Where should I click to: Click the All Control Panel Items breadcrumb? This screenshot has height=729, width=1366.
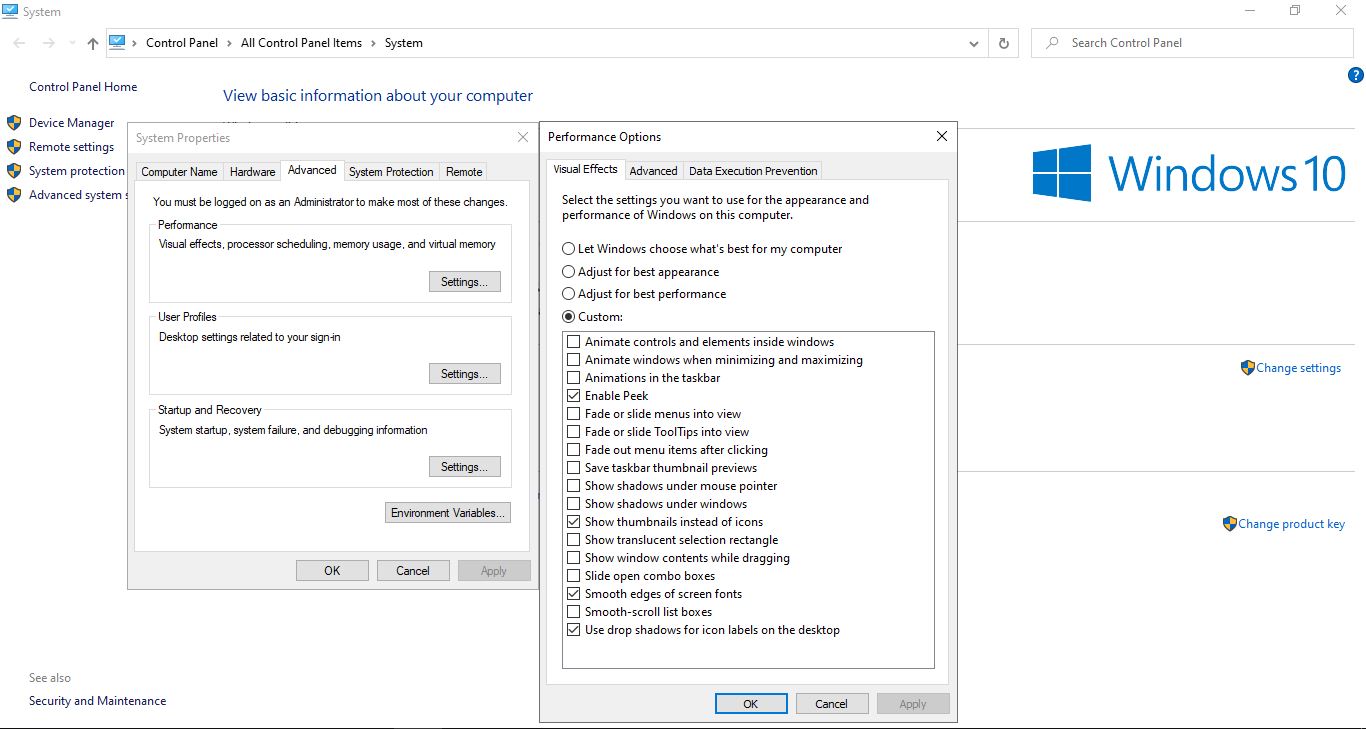coord(301,43)
